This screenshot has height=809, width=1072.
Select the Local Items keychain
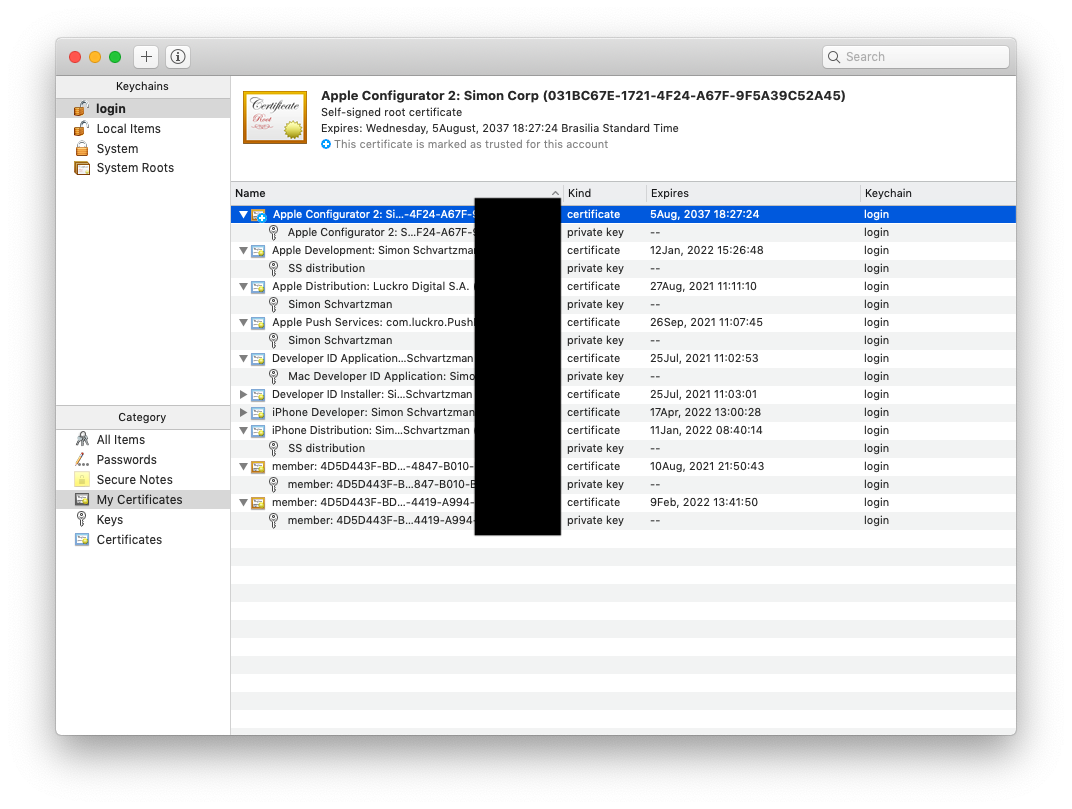coord(128,128)
